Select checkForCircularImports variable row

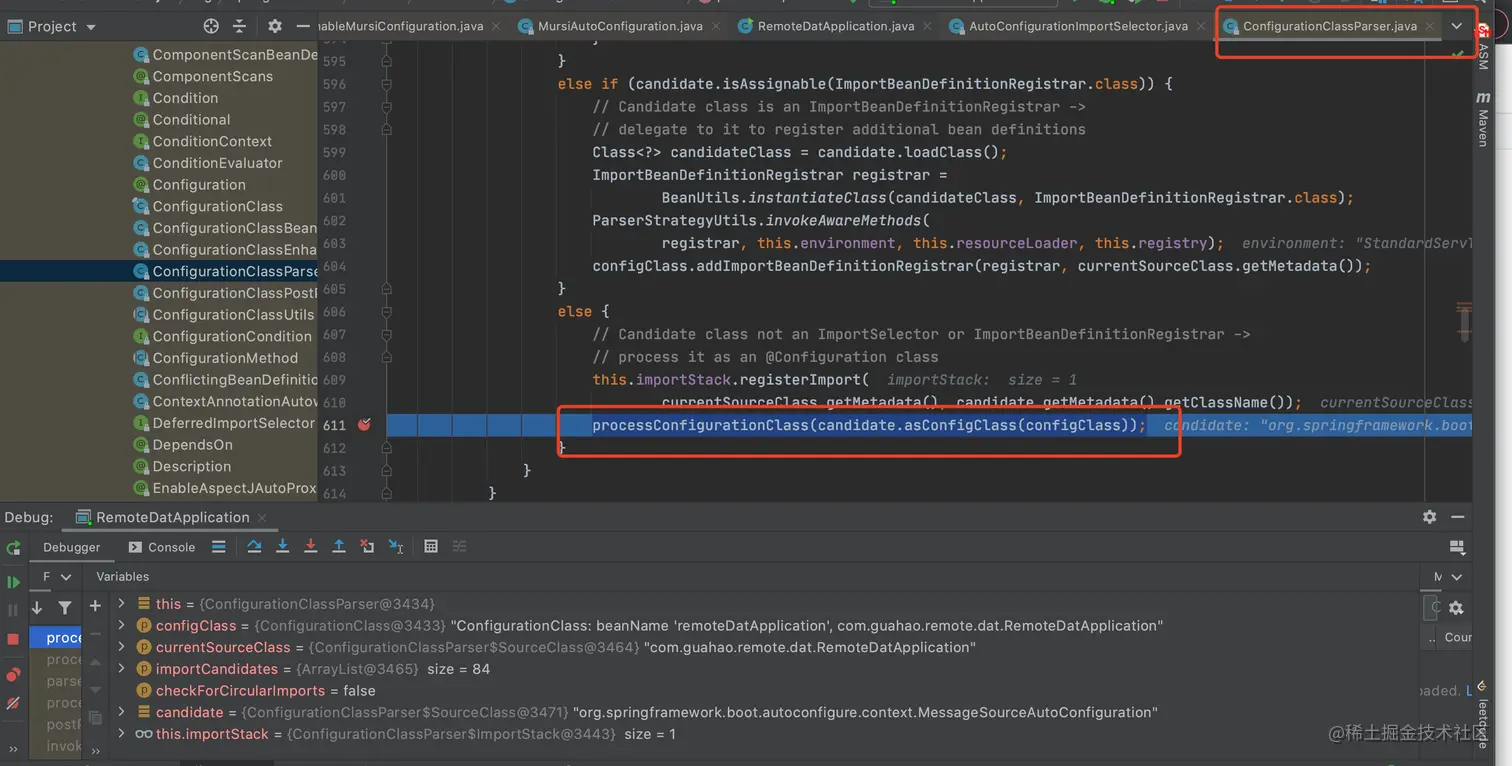(256, 691)
